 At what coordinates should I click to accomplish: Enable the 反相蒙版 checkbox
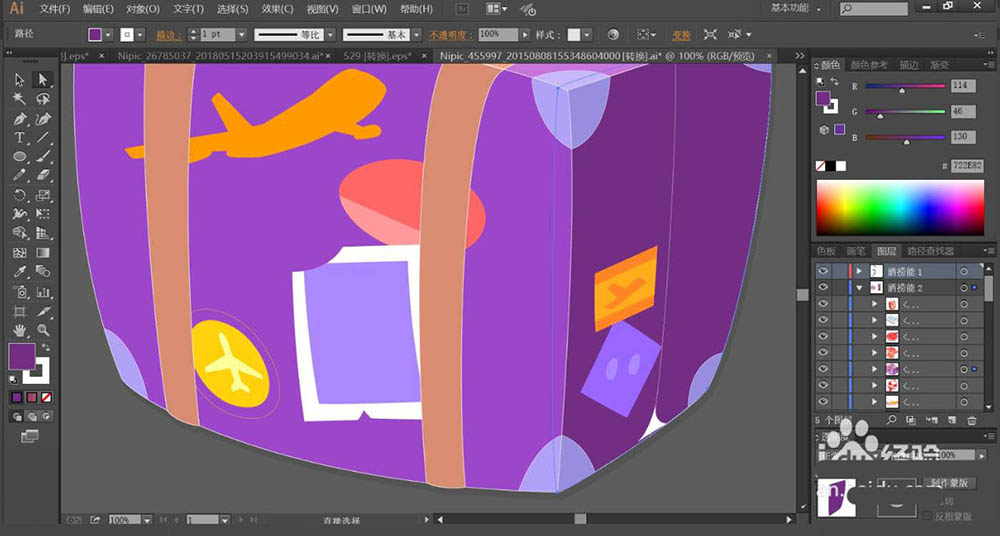point(926,516)
